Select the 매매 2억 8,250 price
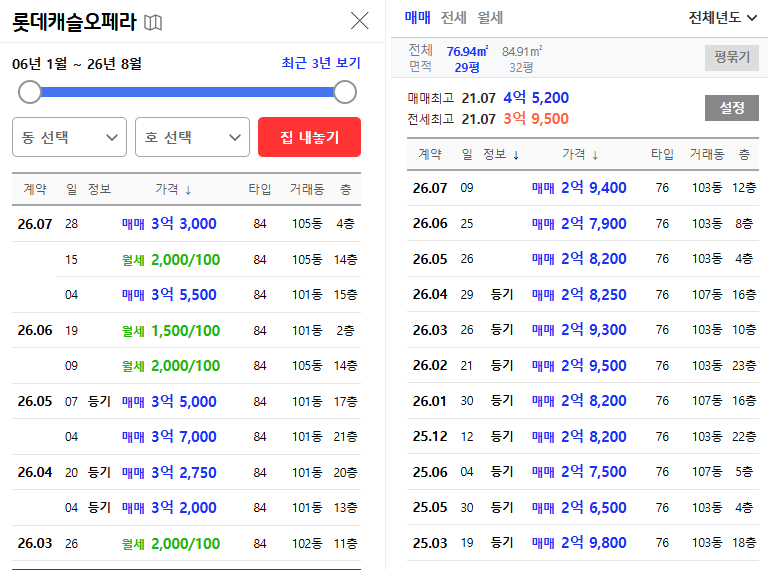 tap(579, 294)
